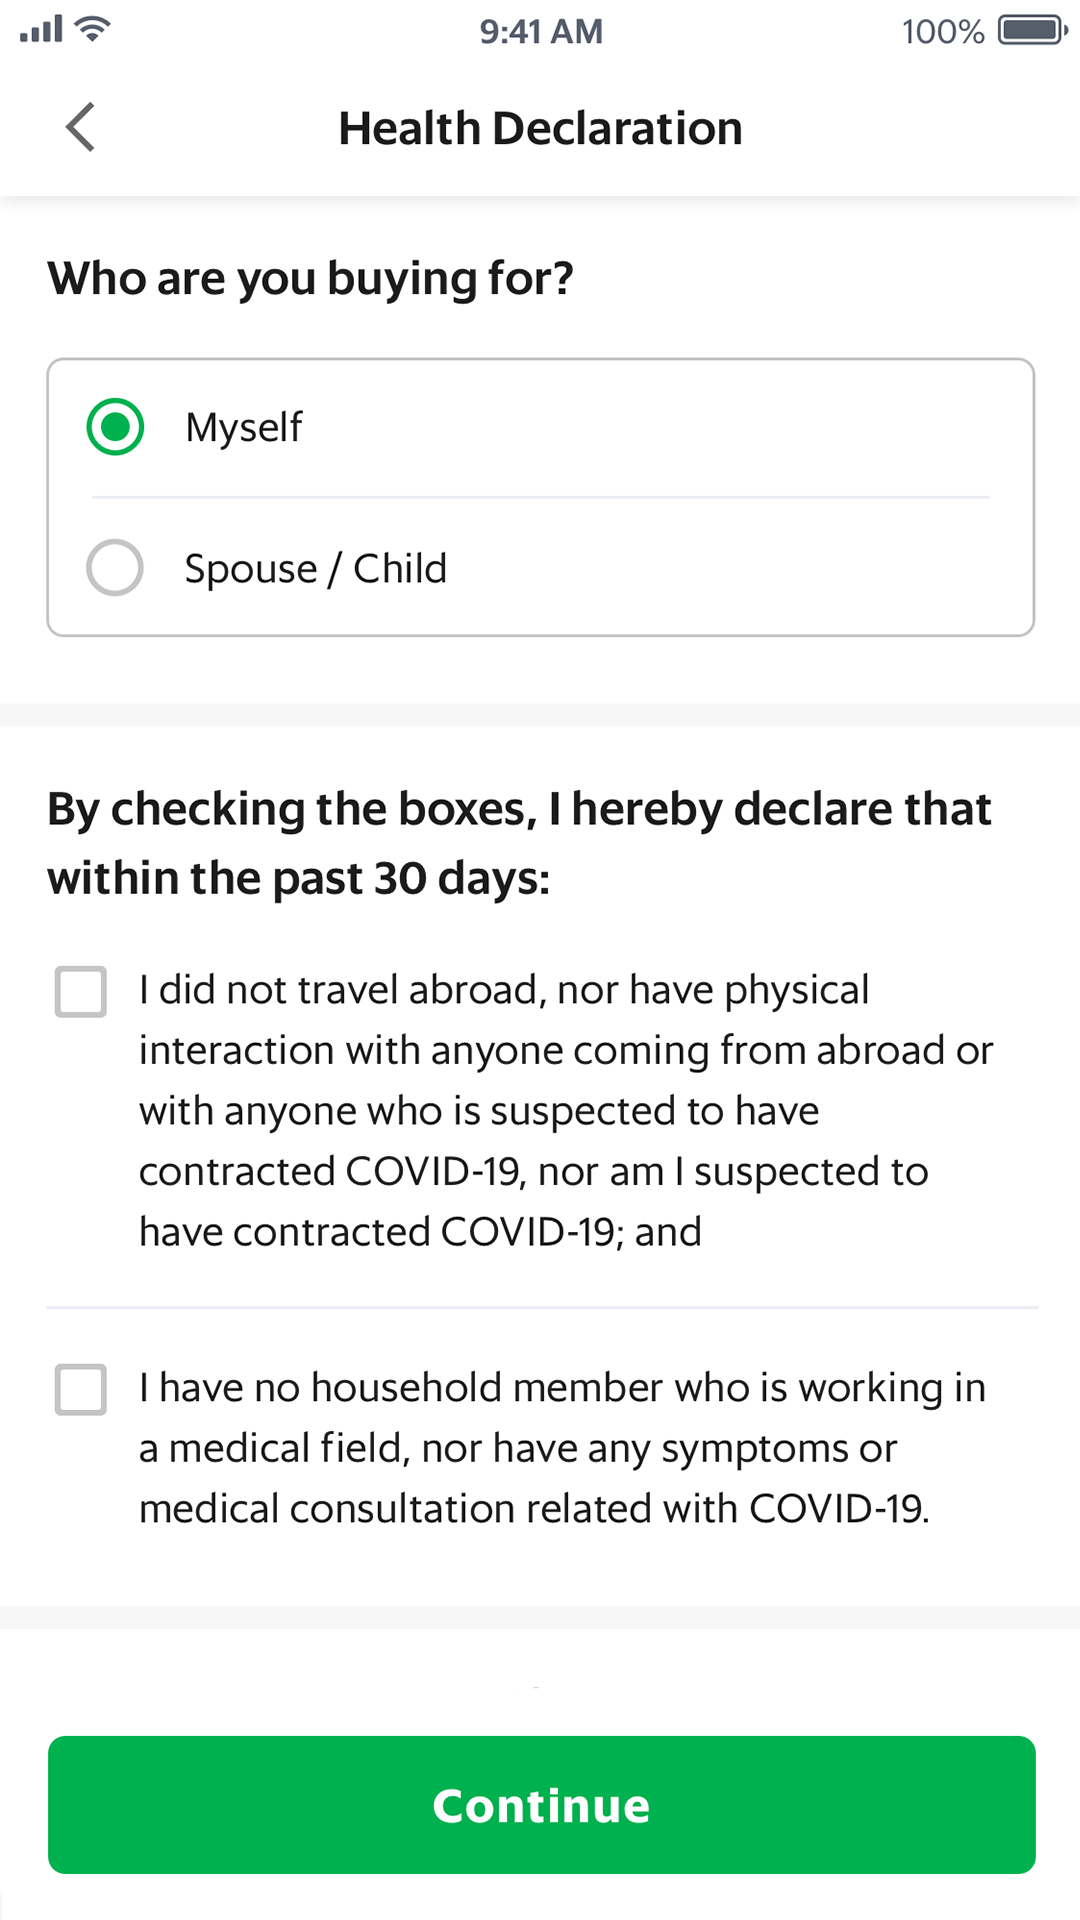Viewport: 1080px width, 1920px height.
Task: Tap the Wi-Fi status icon
Action: point(92,29)
